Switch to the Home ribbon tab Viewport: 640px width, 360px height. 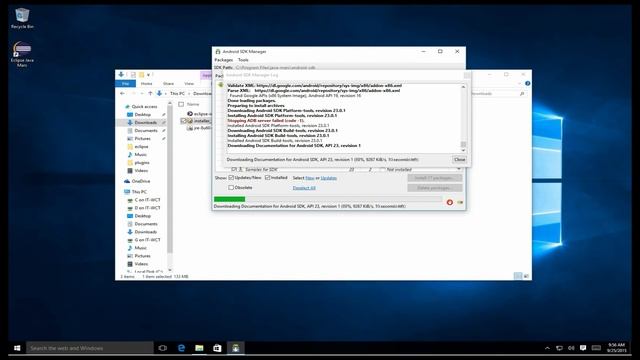pyautogui.click(x=147, y=84)
